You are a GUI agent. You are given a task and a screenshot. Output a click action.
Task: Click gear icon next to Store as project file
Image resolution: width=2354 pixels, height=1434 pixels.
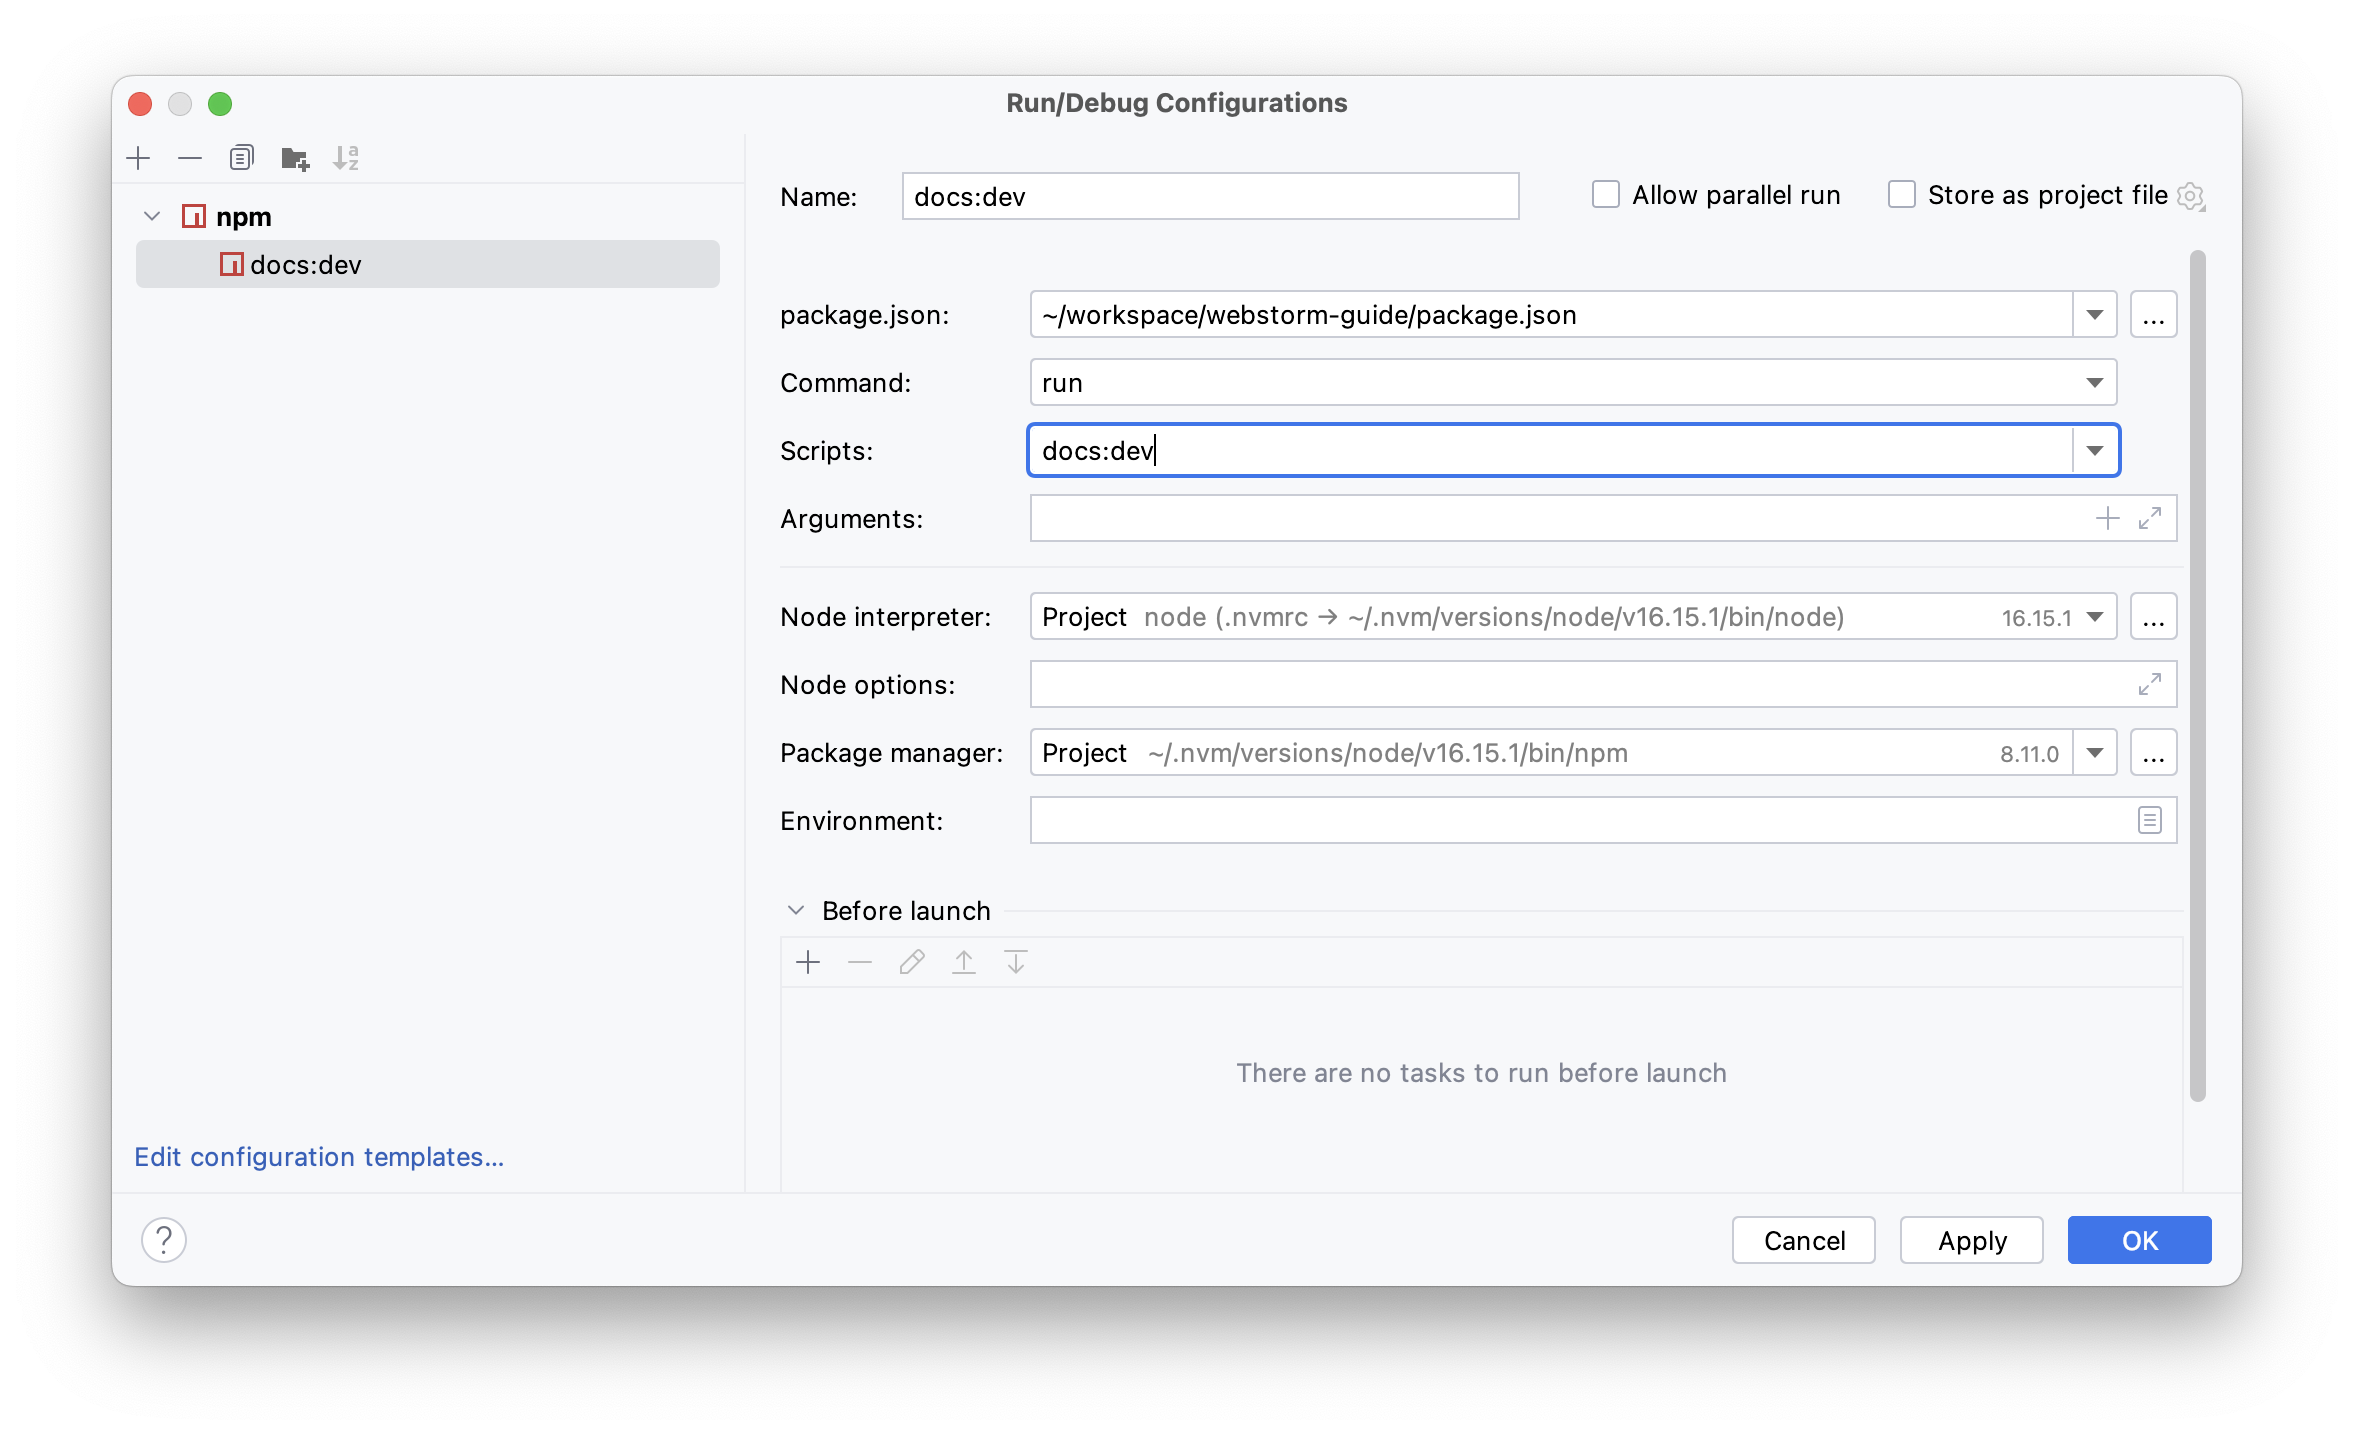coord(2190,197)
